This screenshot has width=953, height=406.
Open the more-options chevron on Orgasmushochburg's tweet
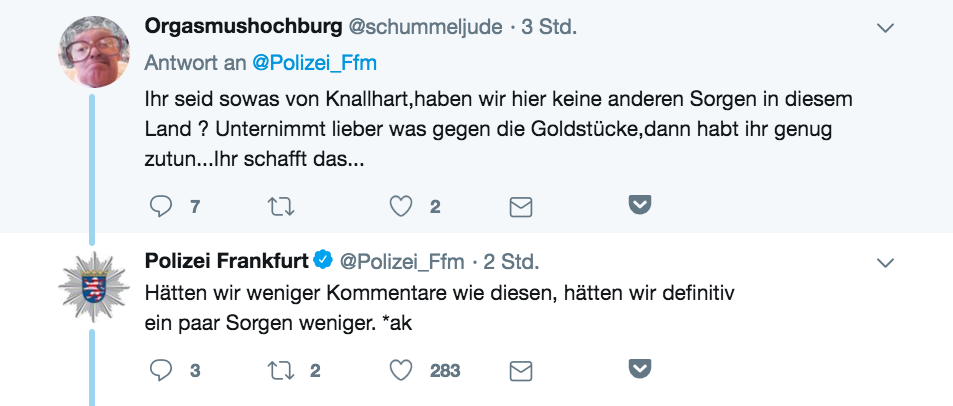(886, 28)
